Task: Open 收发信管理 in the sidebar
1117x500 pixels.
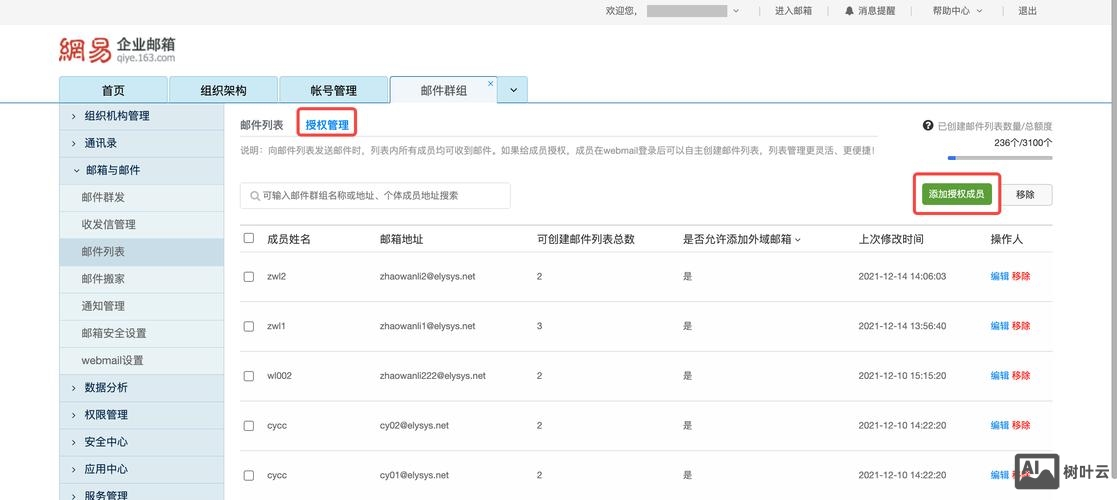Action: click(x=141, y=224)
